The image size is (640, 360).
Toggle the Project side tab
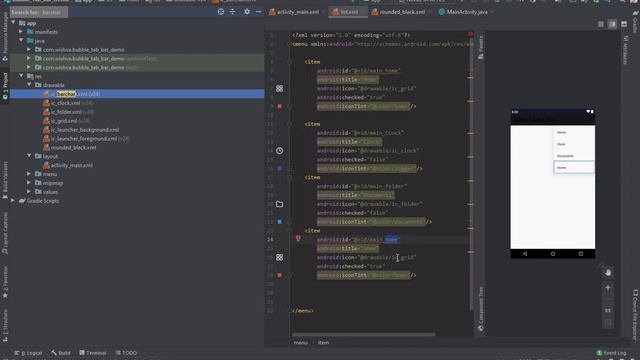[5, 86]
